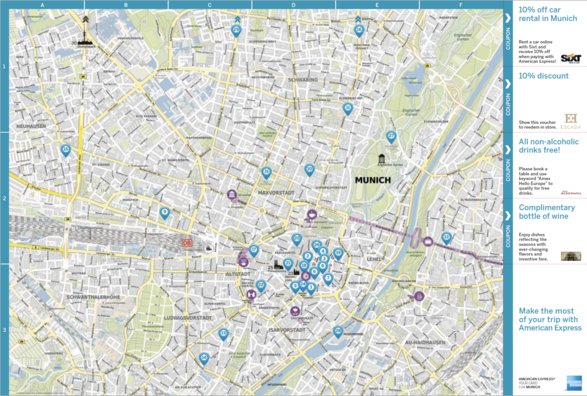Click the Deutsche Bahn station logo
The height and width of the screenshot is (396, 587).
pyautogui.click(x=187, y=243)
